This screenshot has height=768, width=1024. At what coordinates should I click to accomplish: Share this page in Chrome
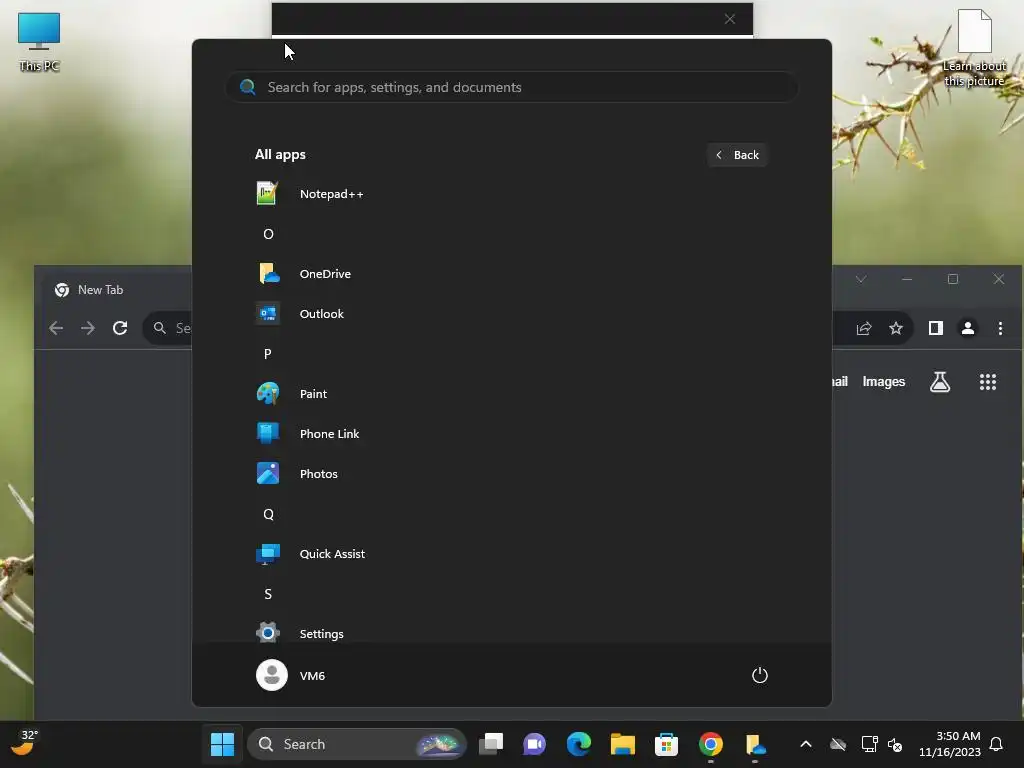[x=864, y=328]
